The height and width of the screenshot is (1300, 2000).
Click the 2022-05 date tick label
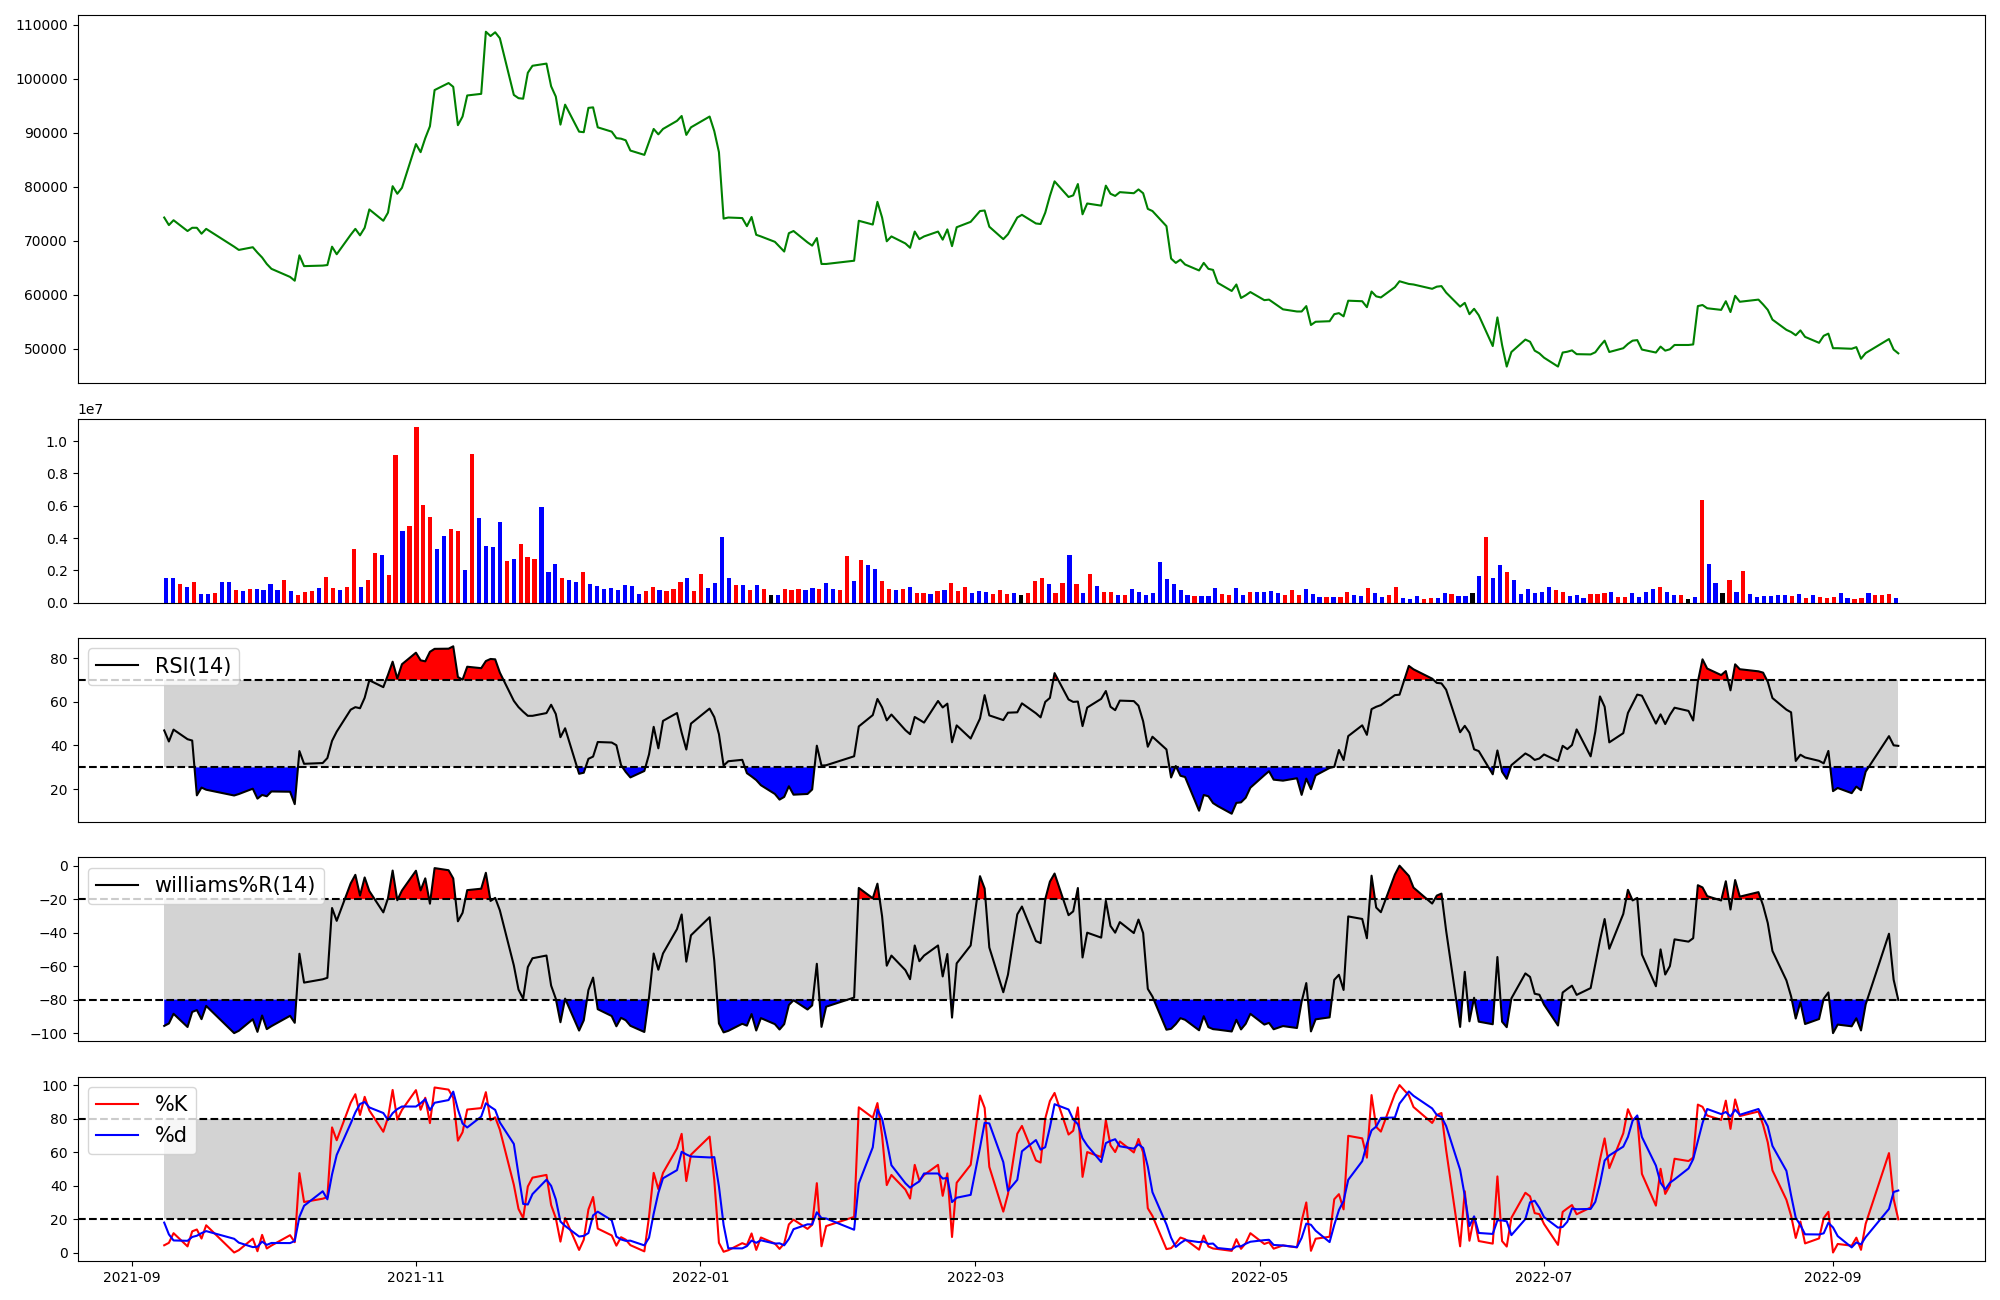coord(1259,1277)
